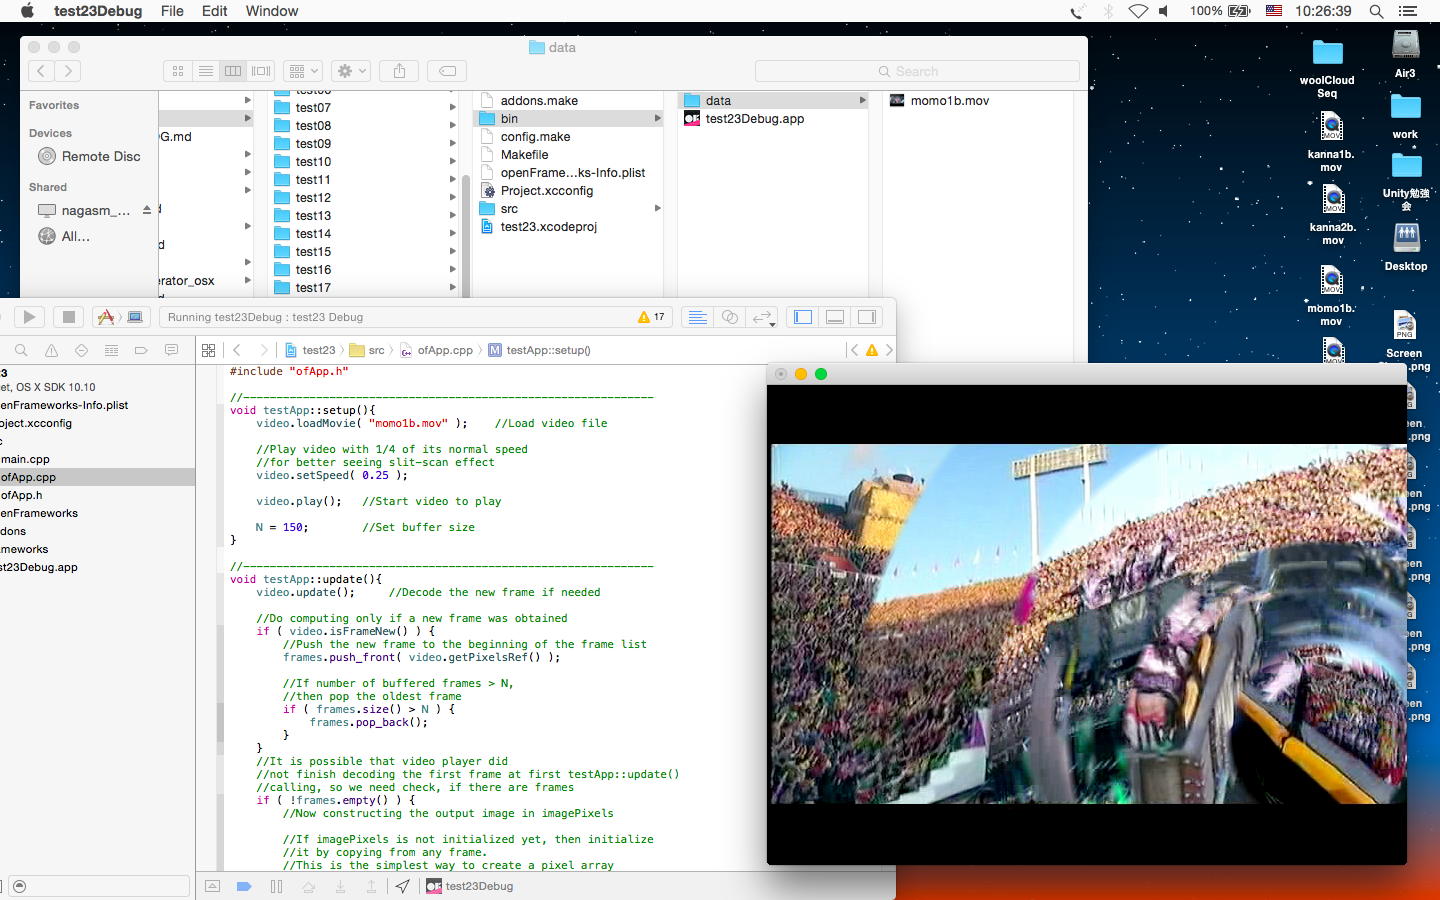The width and height of the screenshot is (1440, 900).
Task: Switch to the Xcode assistant editor
Action: click(730, 317)
